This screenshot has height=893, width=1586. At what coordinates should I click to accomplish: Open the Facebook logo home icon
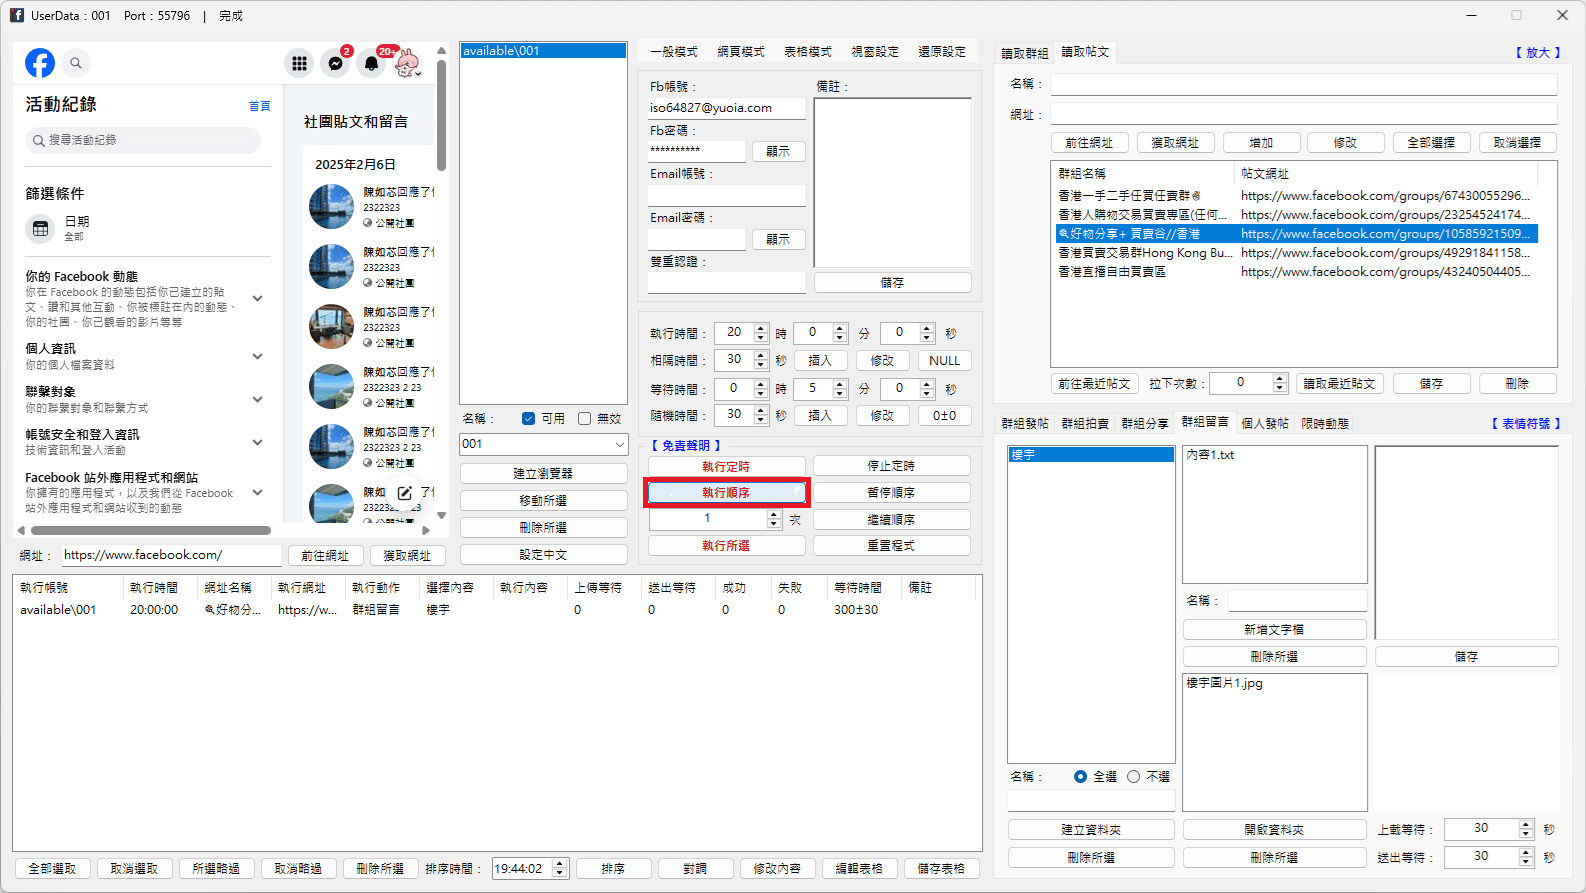click(x=40, y=63)
